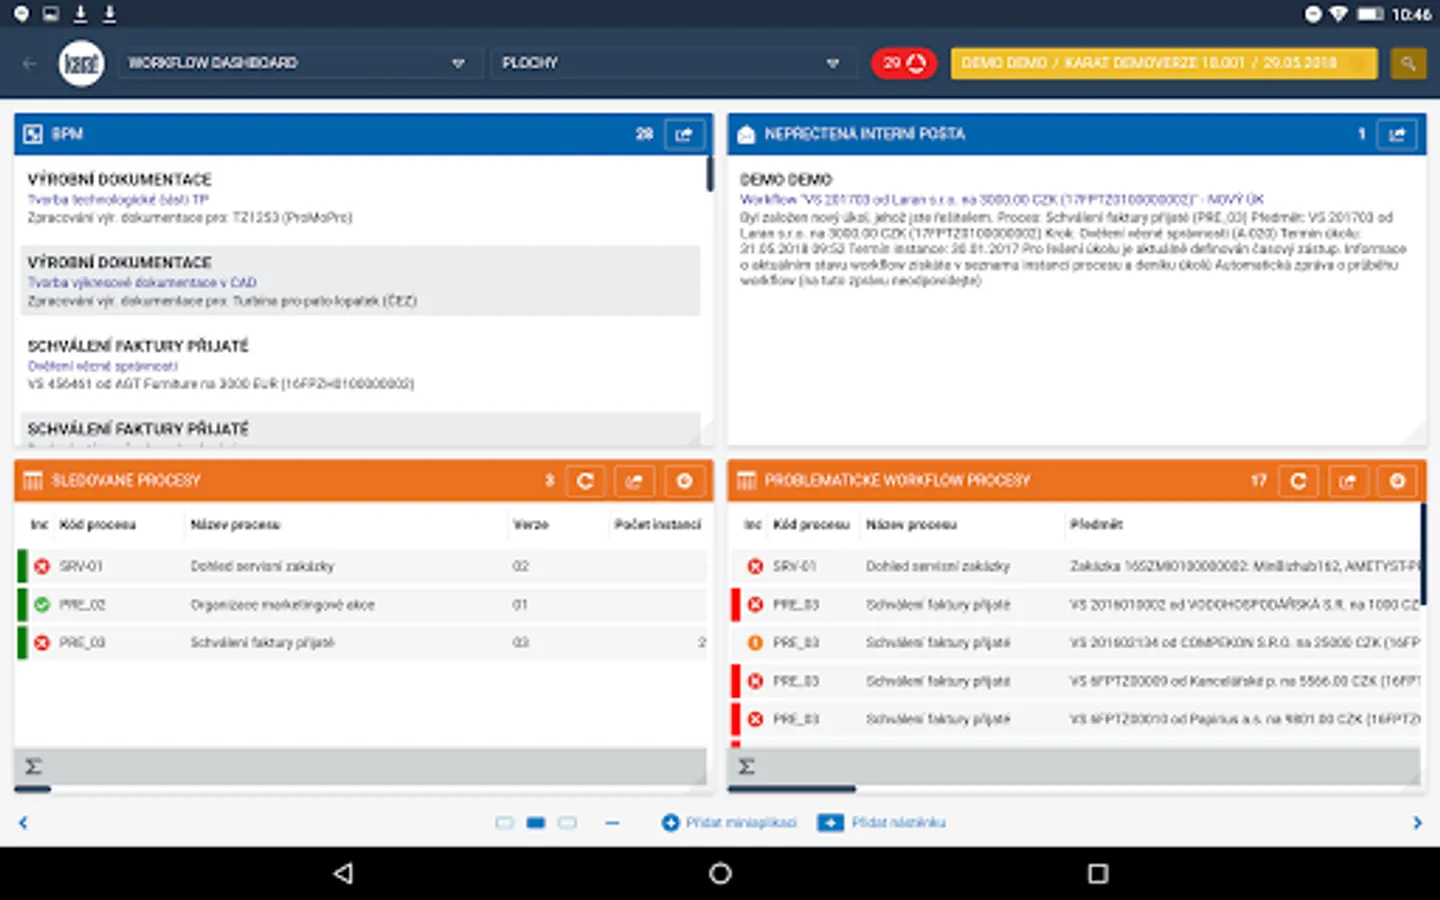Select the middle dashboard page indicator
Screen dimensions: 1440x900
(x=536, y=822)
